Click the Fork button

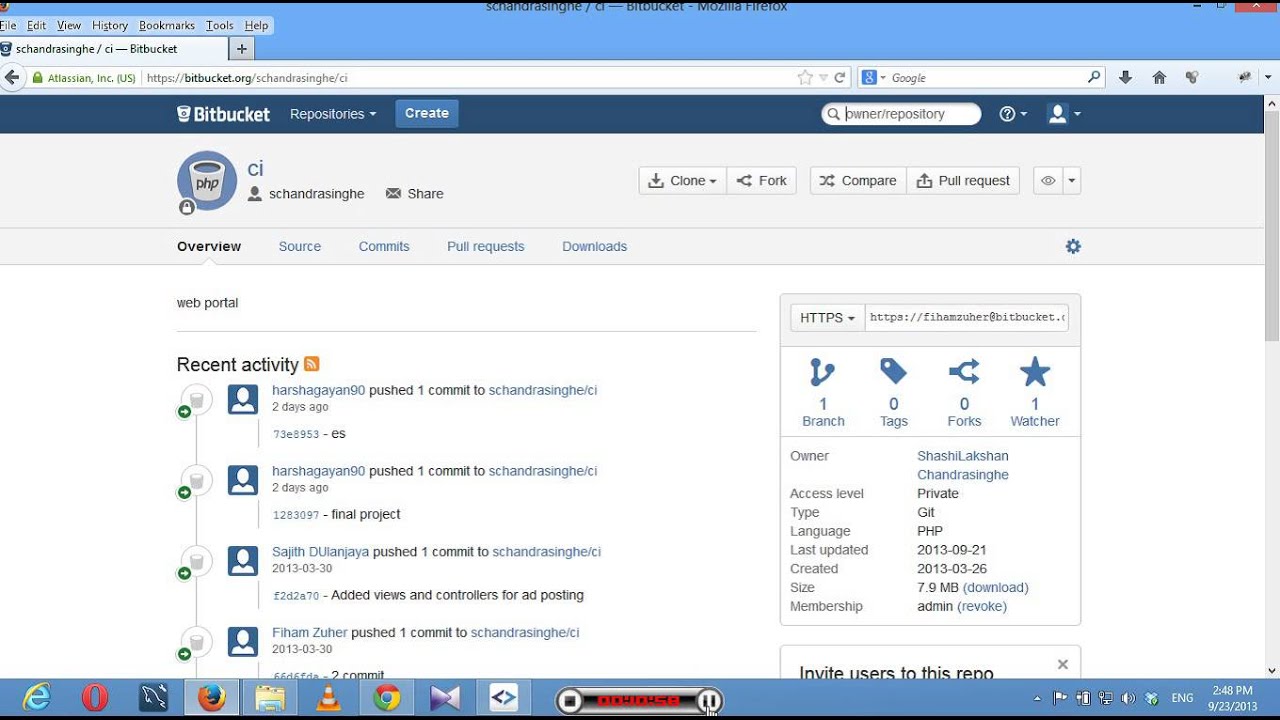[762, 181]
